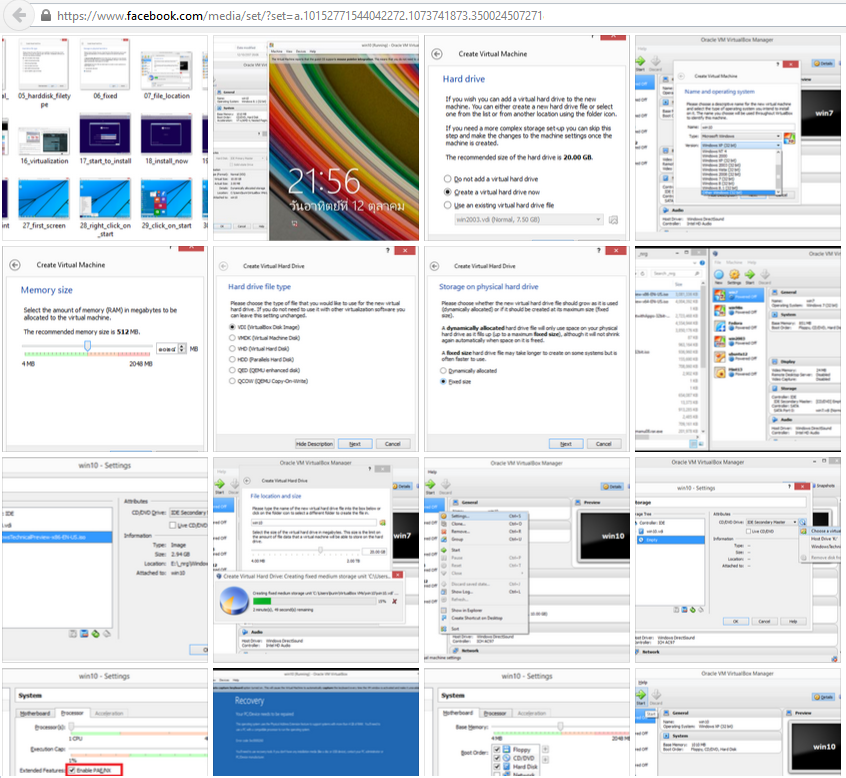The height and width of the screenshot is (778, 846).
Task: Choose 'Clone...' in the context menu
Action: pos(485,524)
